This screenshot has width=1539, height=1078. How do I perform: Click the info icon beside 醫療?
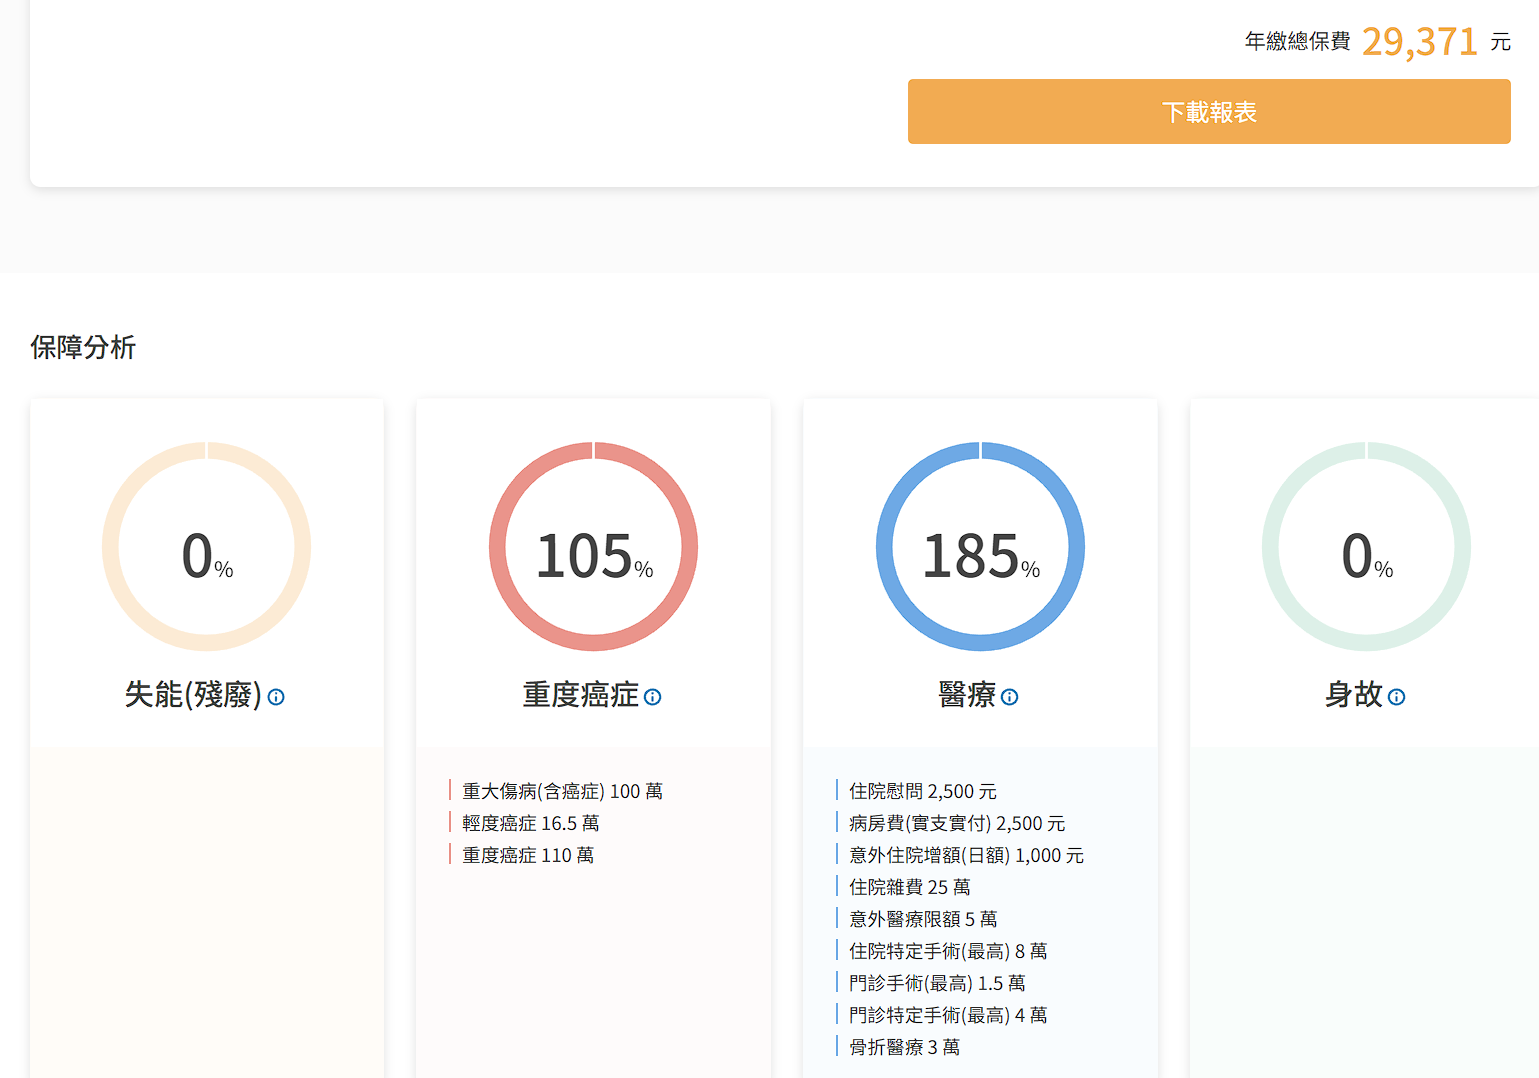coord(1009,697)
